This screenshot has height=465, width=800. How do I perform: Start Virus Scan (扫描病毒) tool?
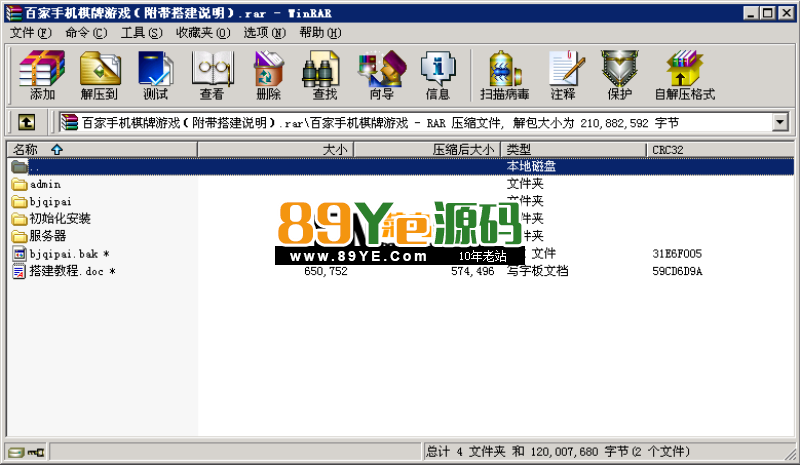tap(505, 75)
